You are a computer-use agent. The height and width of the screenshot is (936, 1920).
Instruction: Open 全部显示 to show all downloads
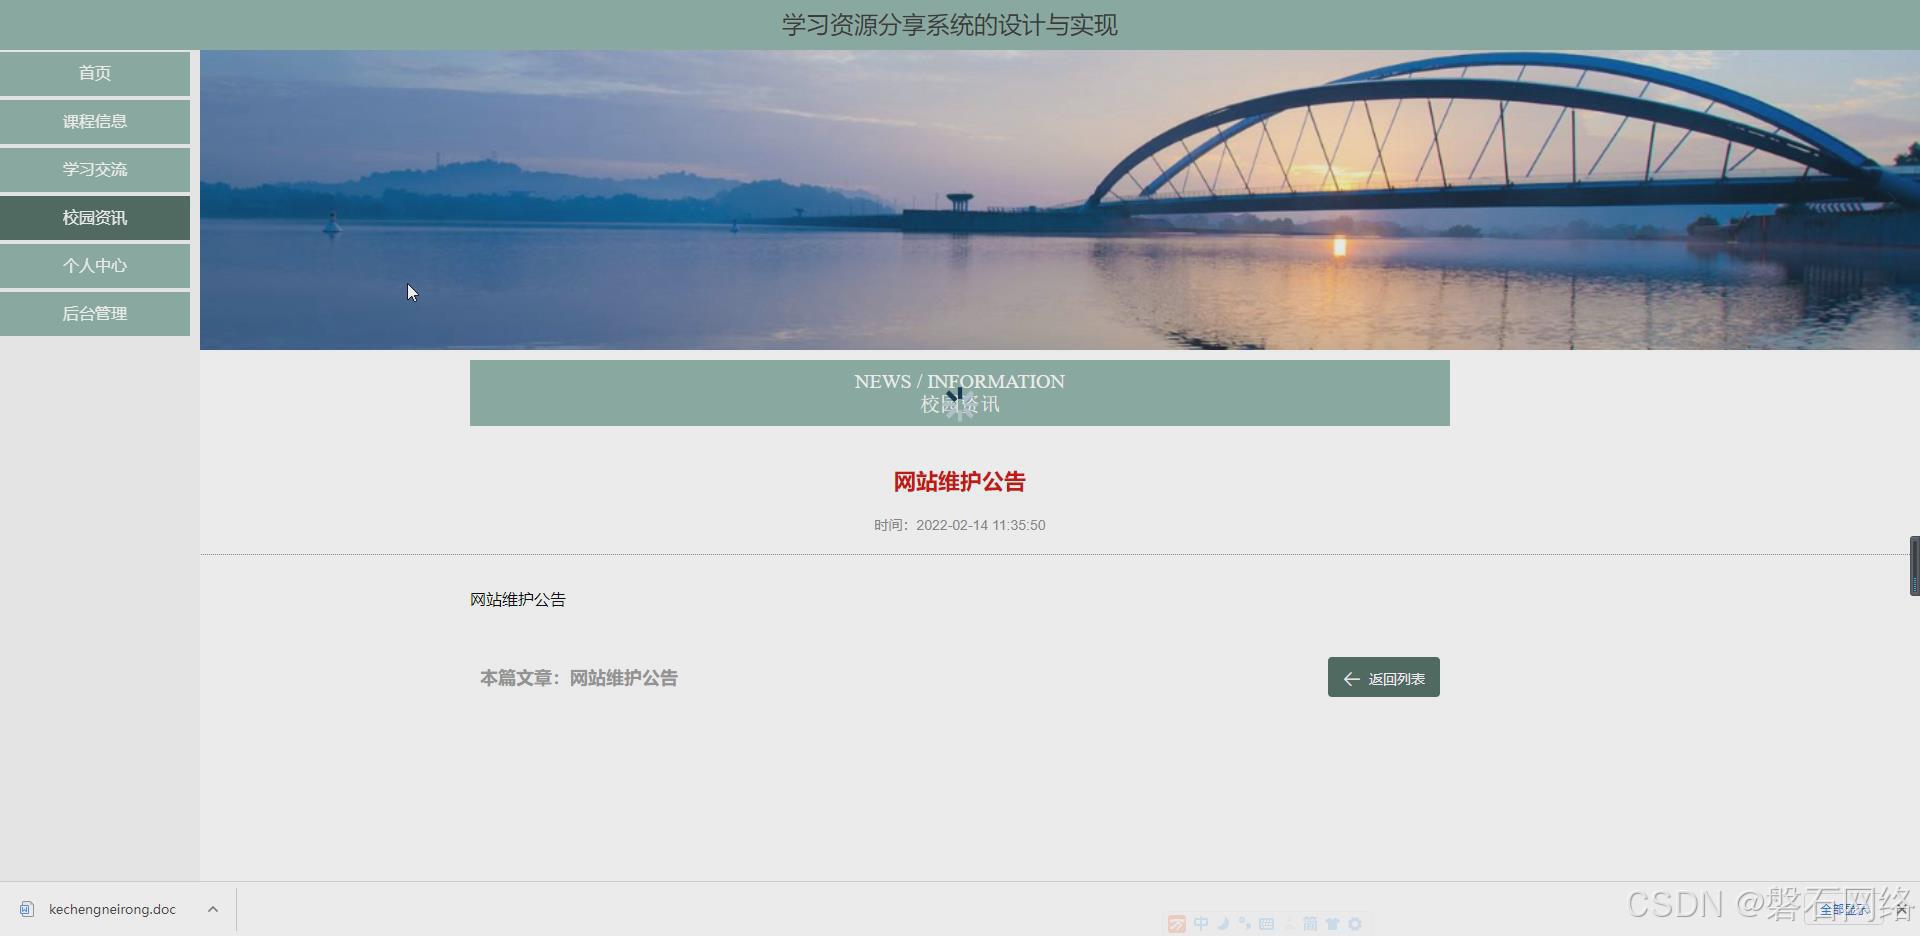(x=1845, y=910)
